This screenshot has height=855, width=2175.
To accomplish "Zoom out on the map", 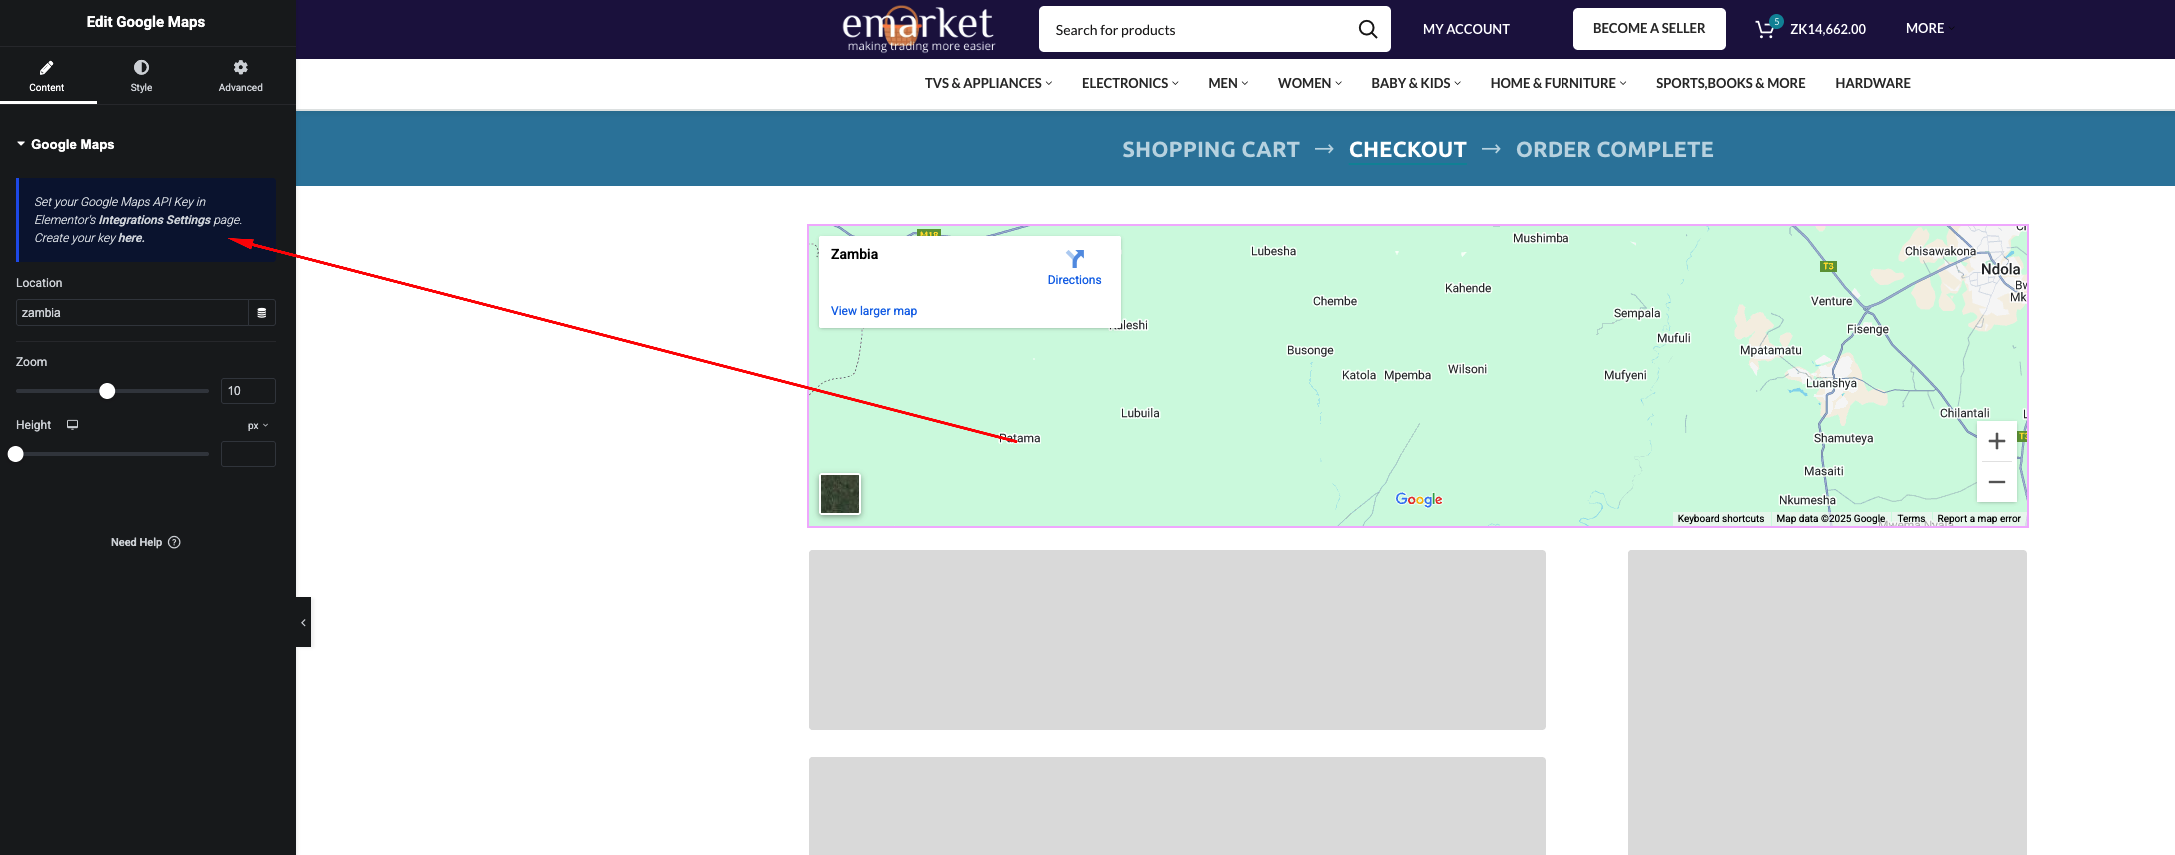I will pyautogui.click(x=1997, y=482).
